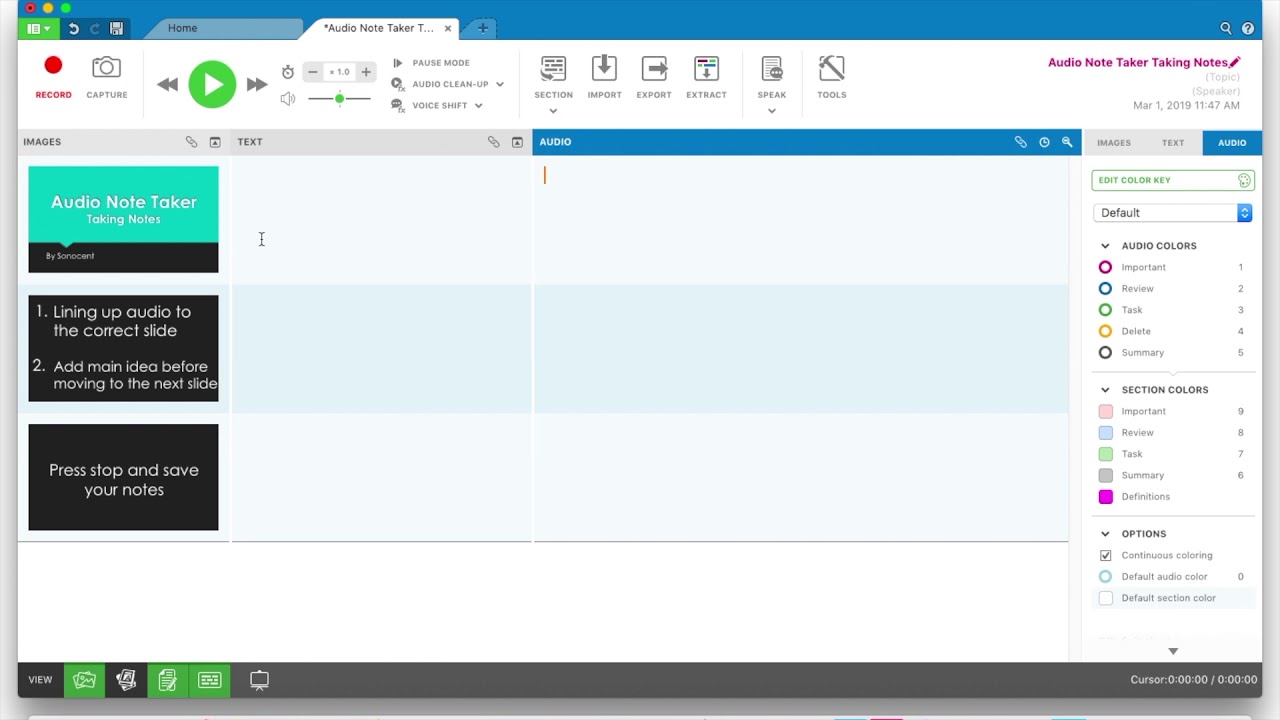The image size is (1280, 720).
Task: Click the Images pane collapse icon
Action: click(214, 142)
